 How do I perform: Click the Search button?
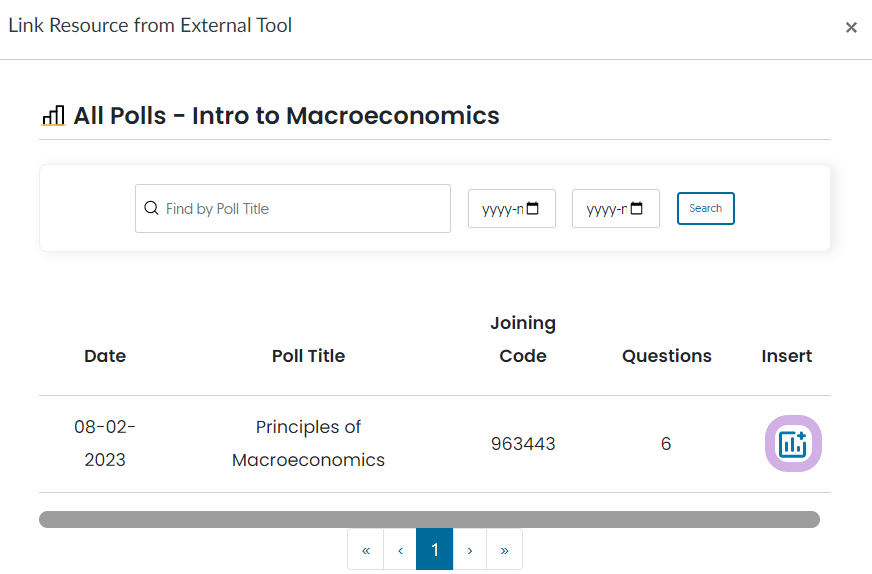pyautogui.click(x=705, y=208)
